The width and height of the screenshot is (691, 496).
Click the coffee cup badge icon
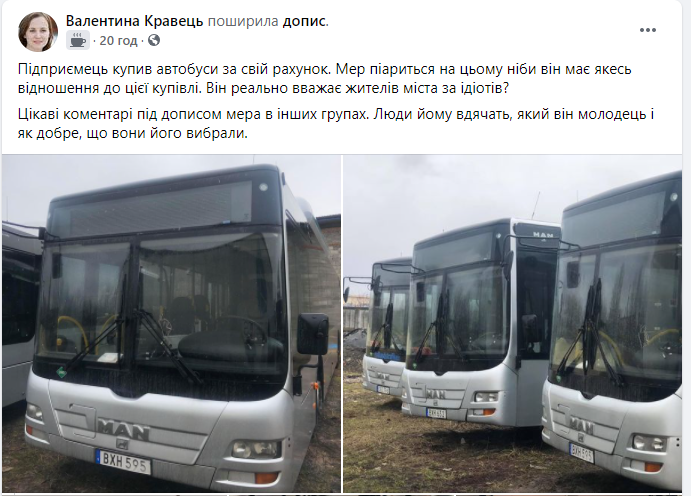[x=78, y=41]
